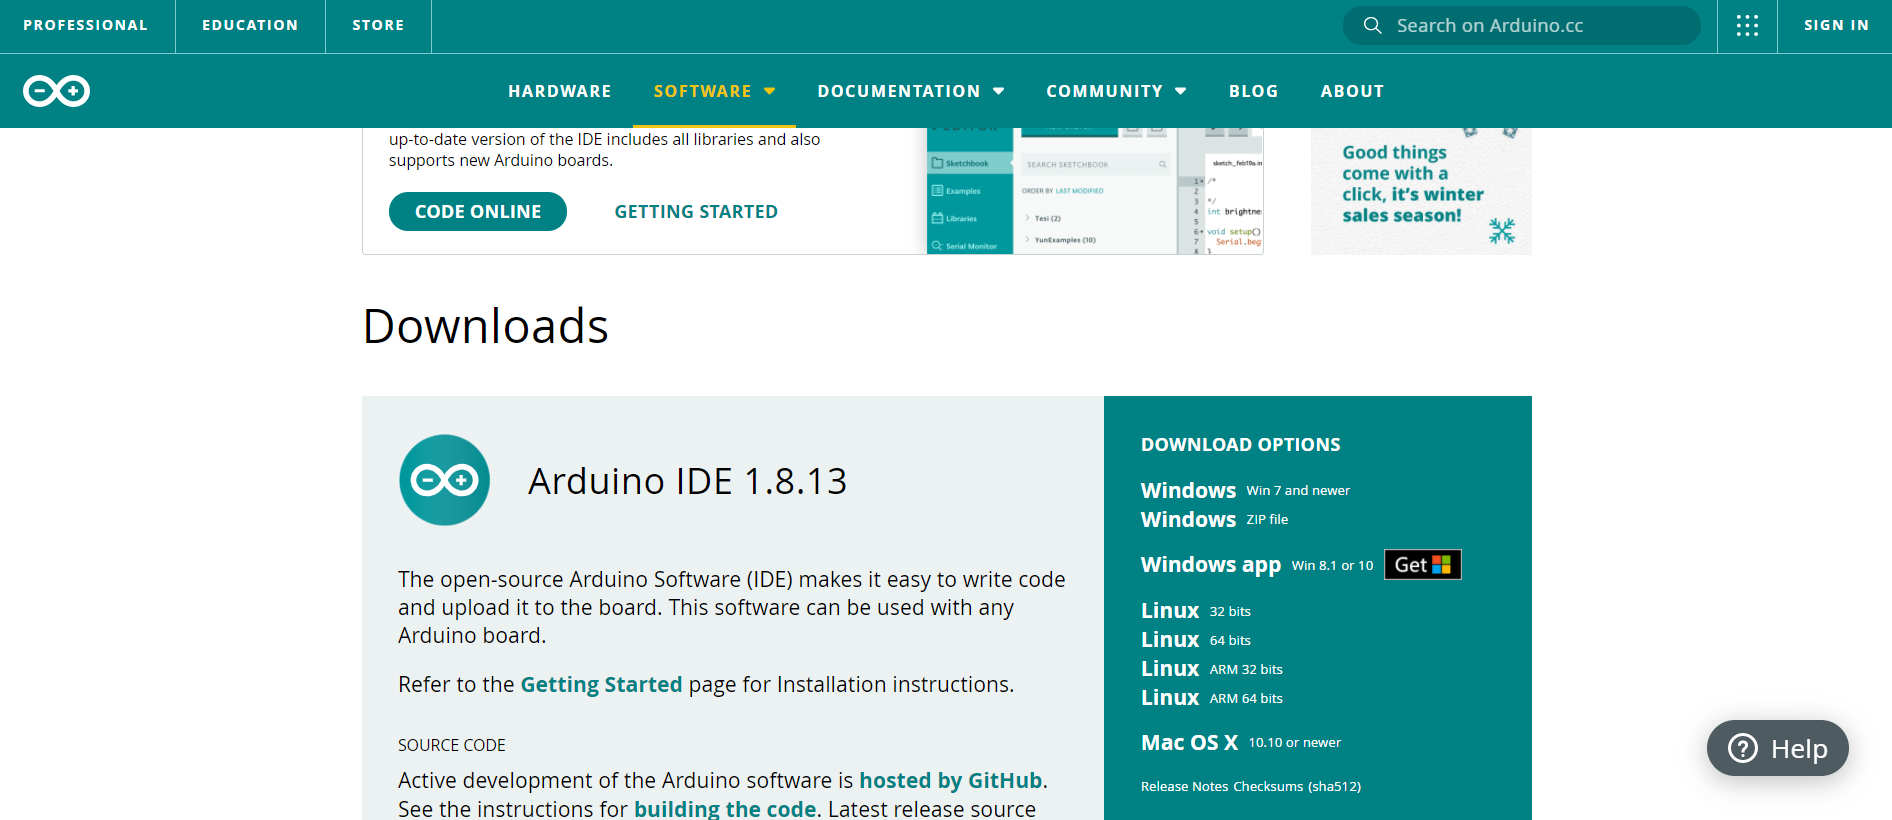The width and height of the screenshot is (1892, 820).
Task: Click Sign In
Action: point(1836,26)
